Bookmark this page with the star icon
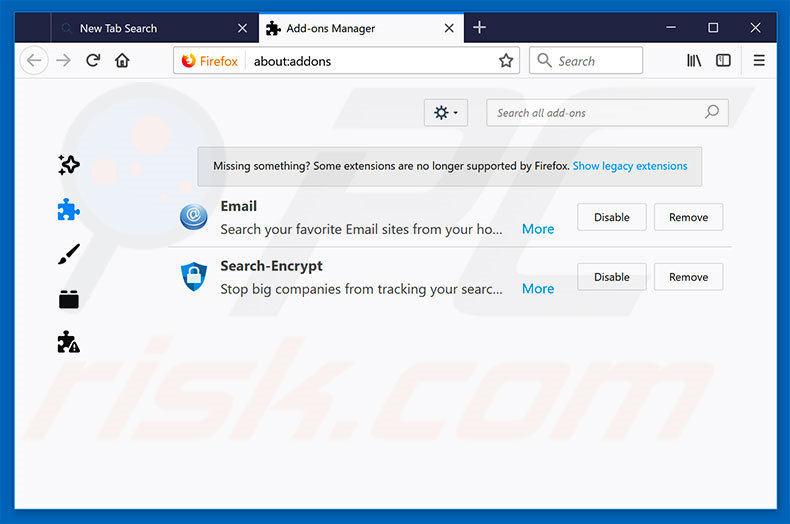 coord(506,61)
